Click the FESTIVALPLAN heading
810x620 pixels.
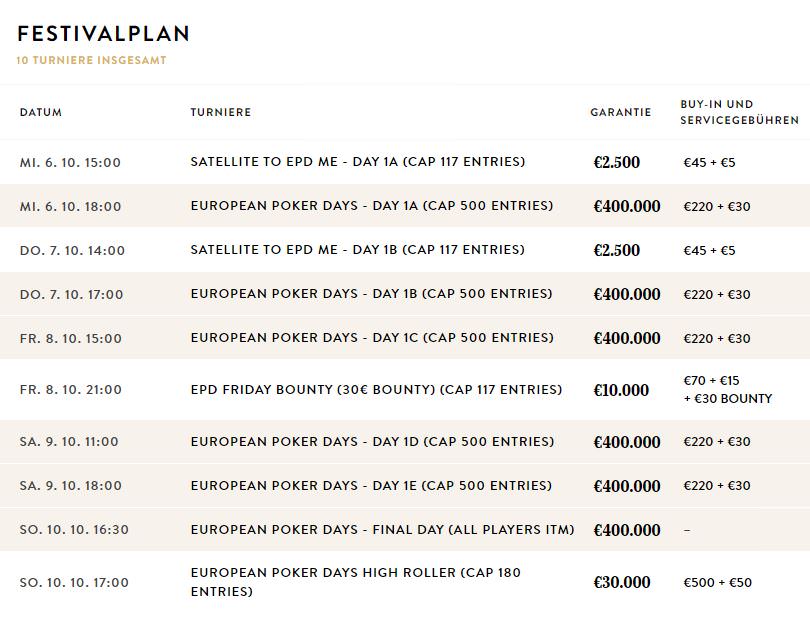pos(103,34)
